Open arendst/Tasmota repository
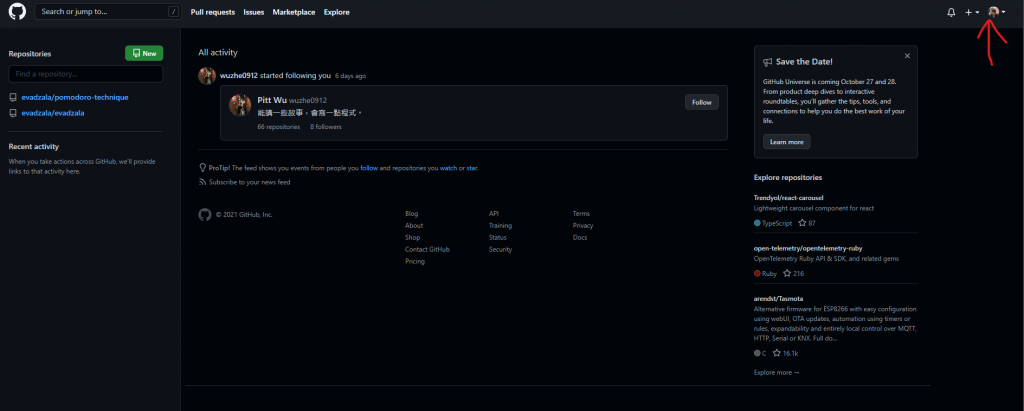Viewport: 1024px width, 411px height. coord(778,299)
